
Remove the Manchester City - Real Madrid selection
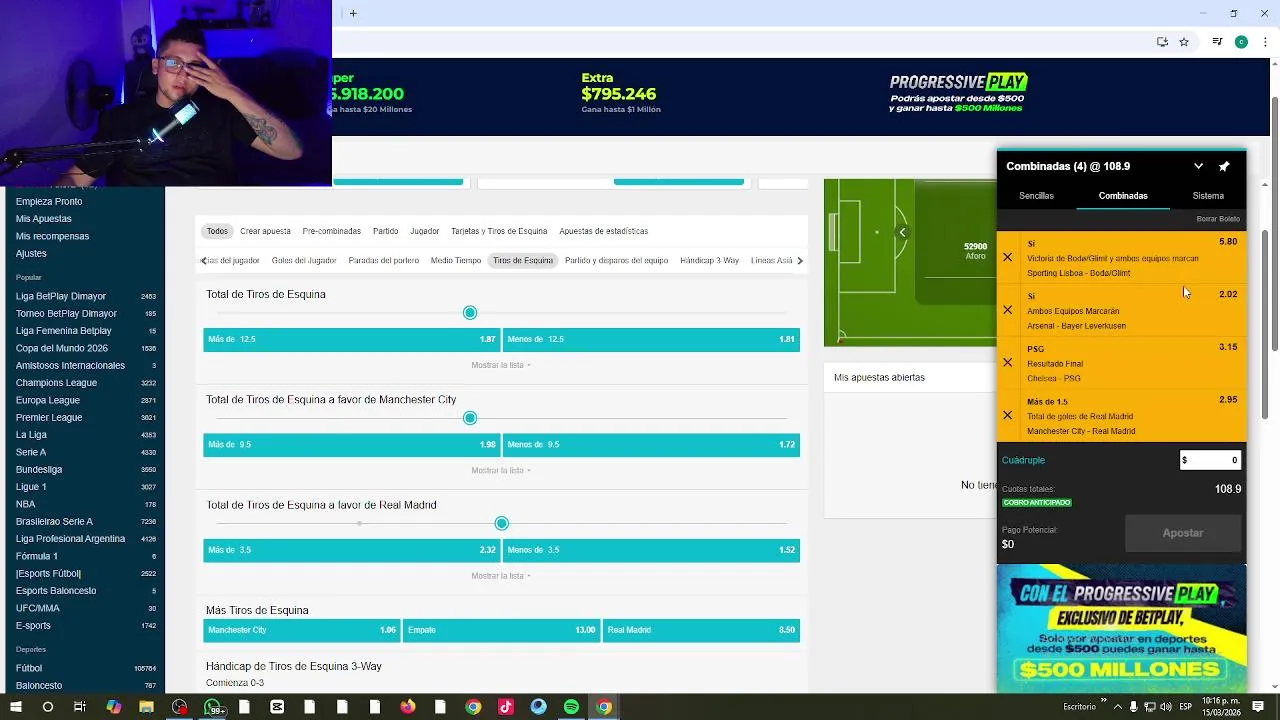pos(1007,415)
